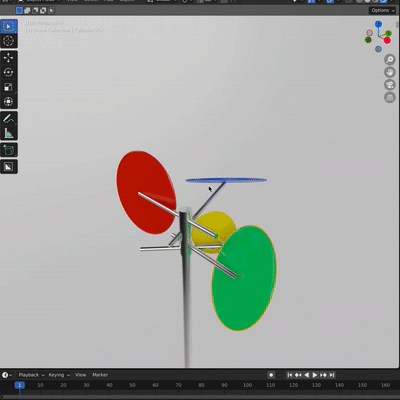The width and height of the screenshot is (400, 400).
Task: Jump to the start frame
Action: (290, 375)
